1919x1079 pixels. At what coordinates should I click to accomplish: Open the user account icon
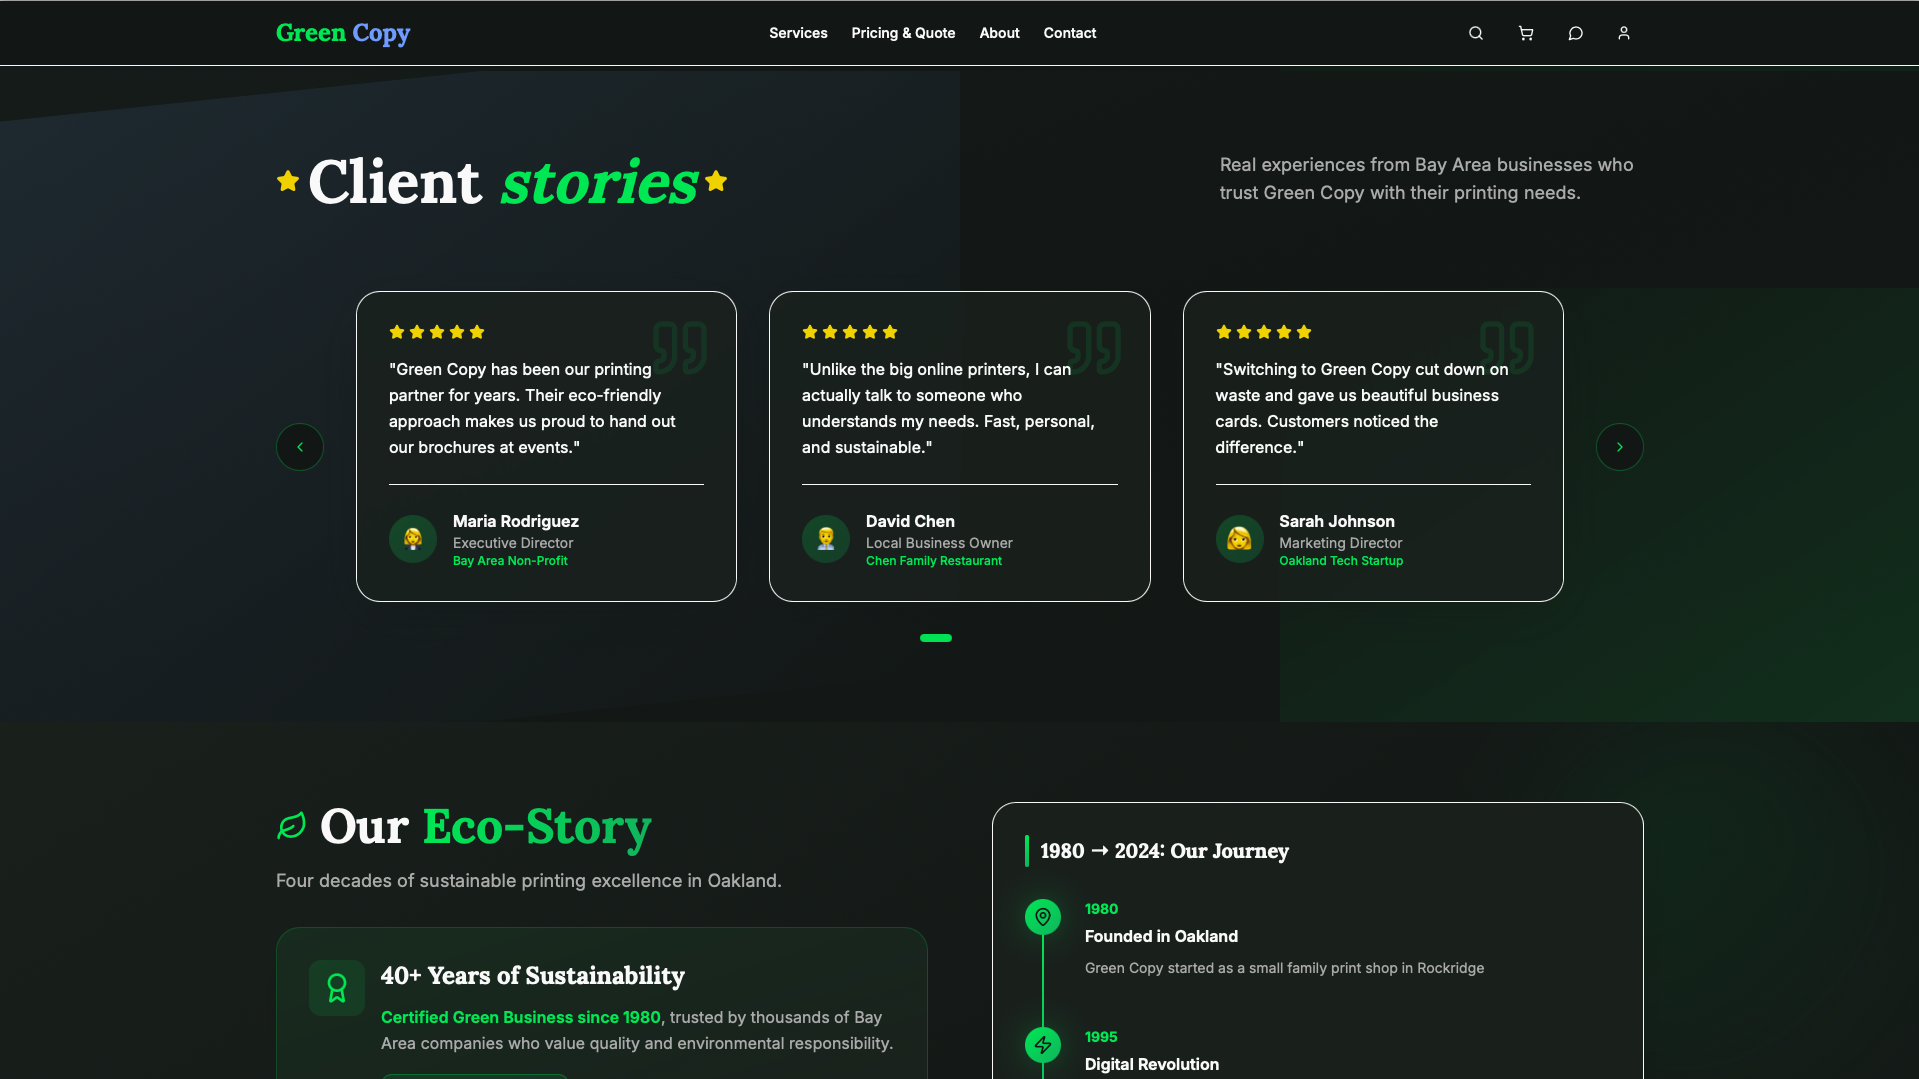pyautogui.click(x=1624, y=33)
